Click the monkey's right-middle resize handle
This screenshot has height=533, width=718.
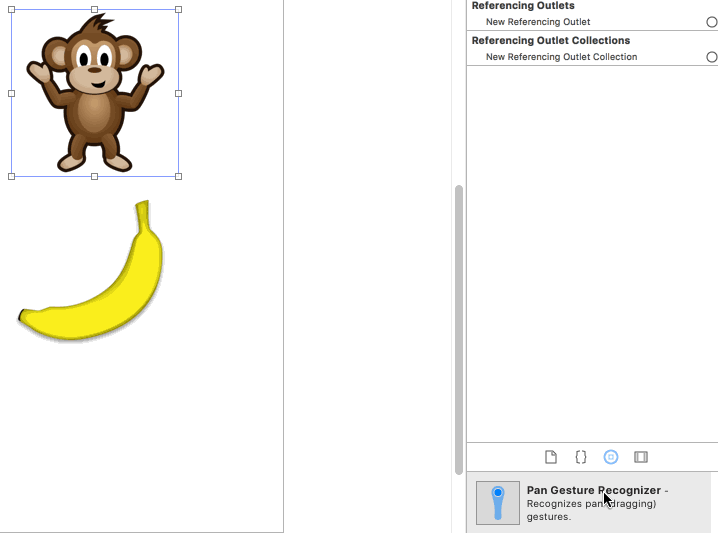[x=178, y=93]
